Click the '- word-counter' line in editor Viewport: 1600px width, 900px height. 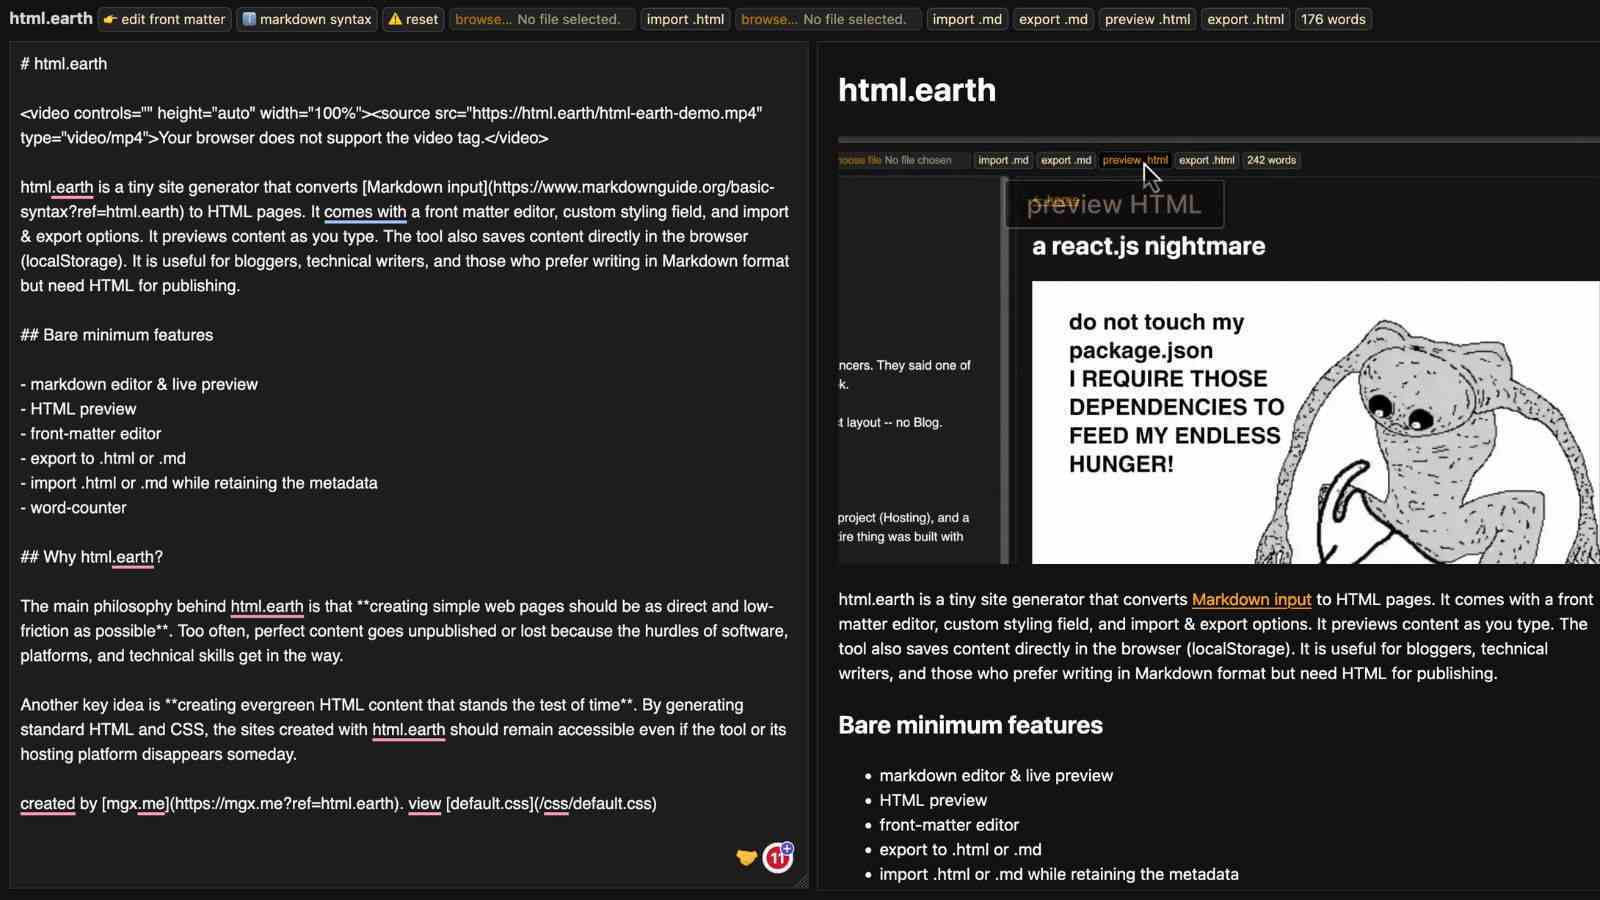74,508
